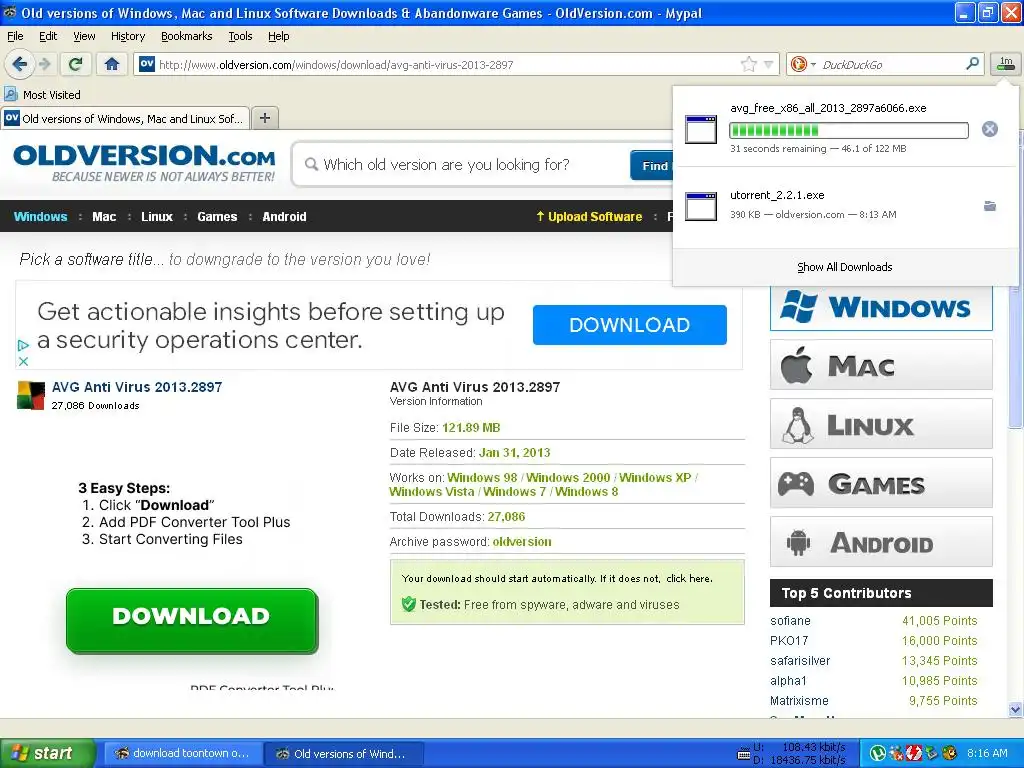Image resolution: width=1024 pixels, height=768 pixels.
Task: Cancel the avg_free download
Action: pyautogui.click(x=989, y=129)
